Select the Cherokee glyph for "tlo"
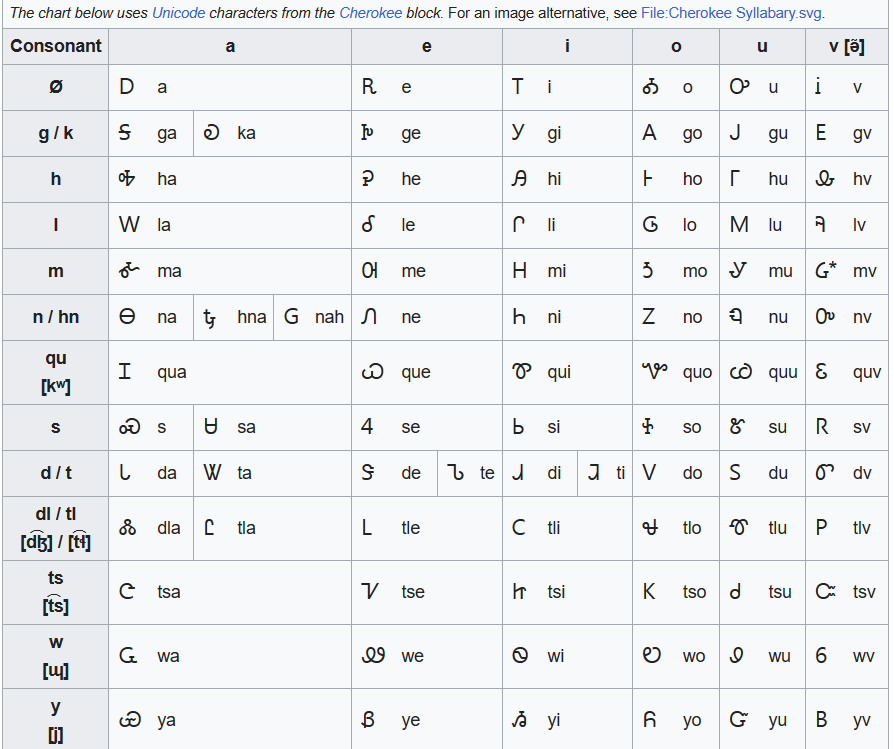The width and height of the screenshot is (894, 749). [x=651, y=528]
